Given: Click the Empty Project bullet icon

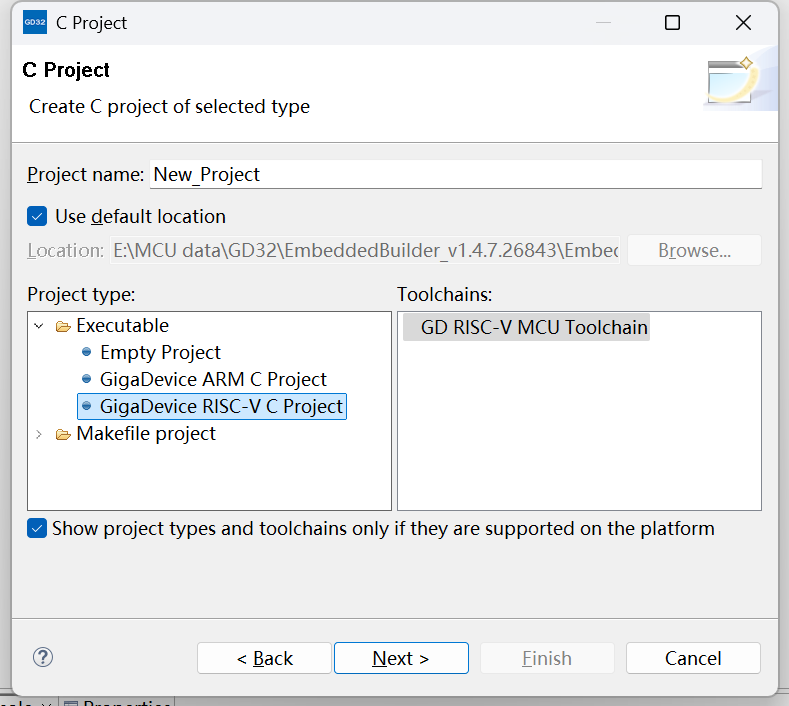Looking at the screenshot, I should click(x=87, y=353).
